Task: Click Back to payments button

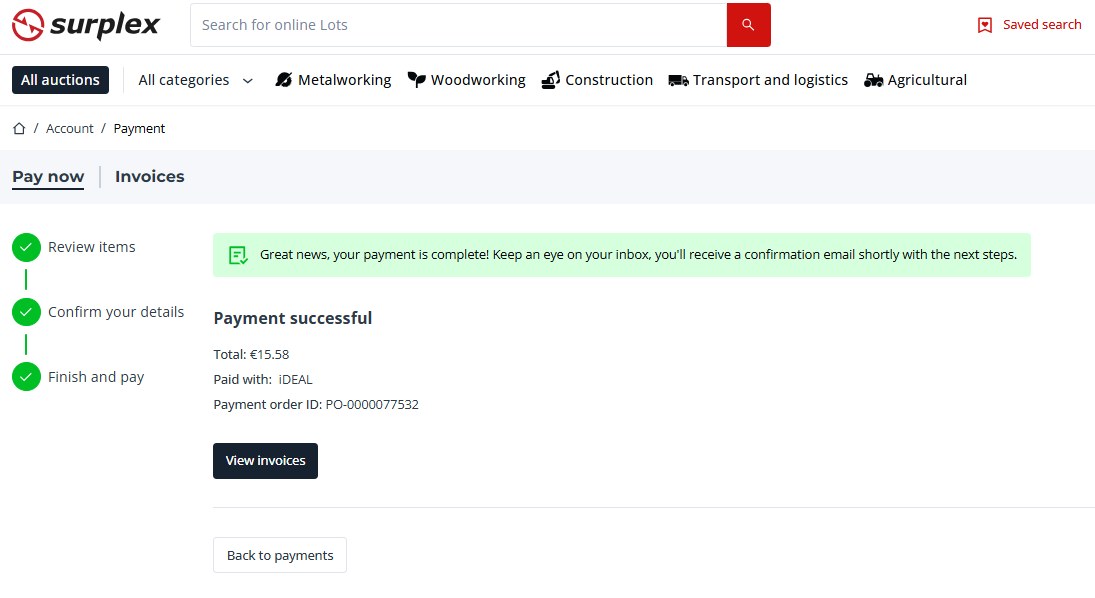Action: click(x=280, y=555)
